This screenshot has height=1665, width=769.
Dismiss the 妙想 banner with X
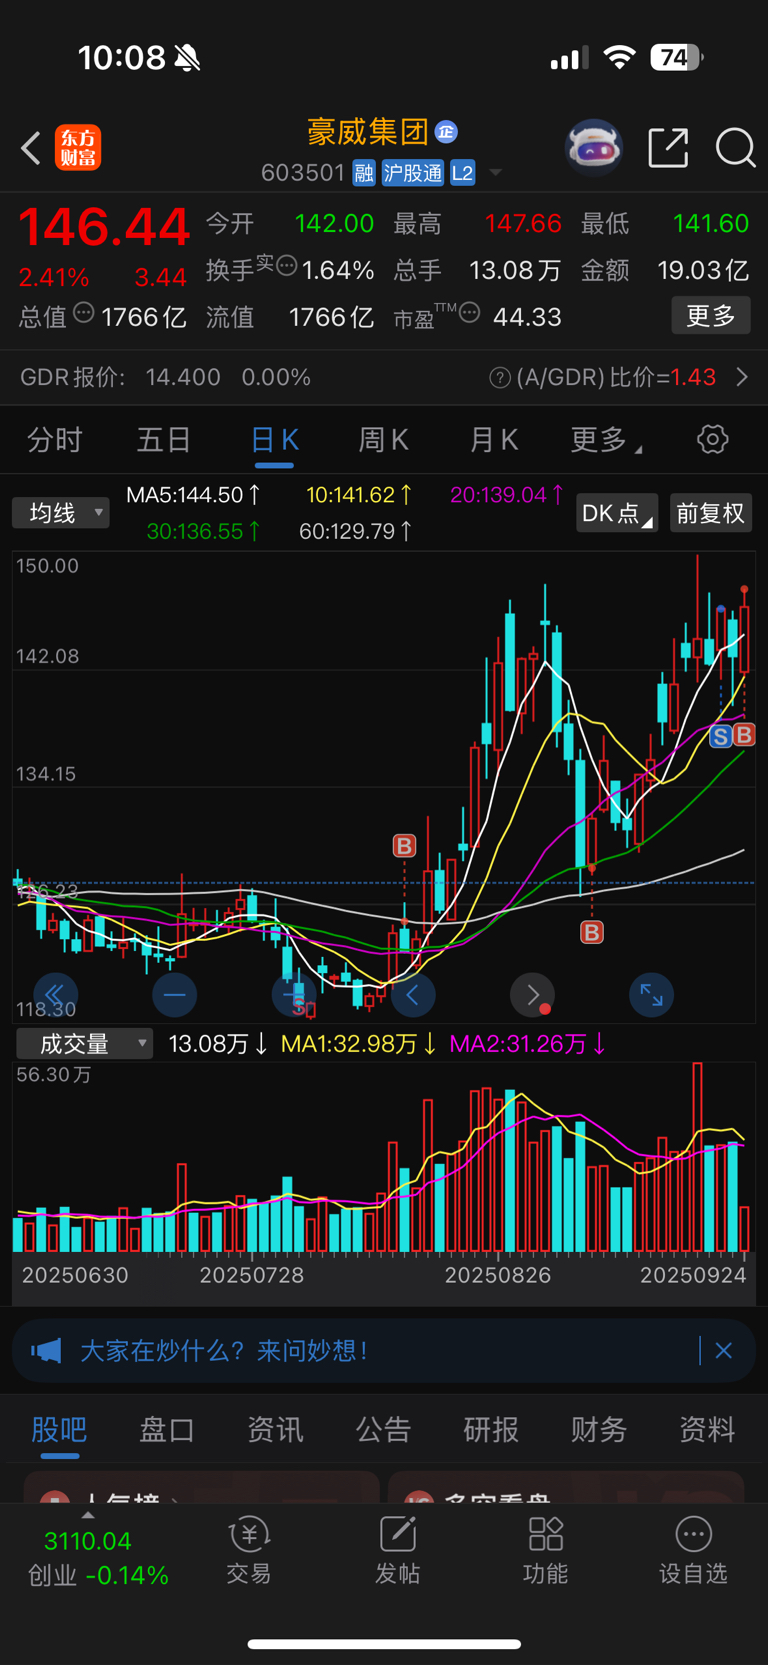point(724,1351)
